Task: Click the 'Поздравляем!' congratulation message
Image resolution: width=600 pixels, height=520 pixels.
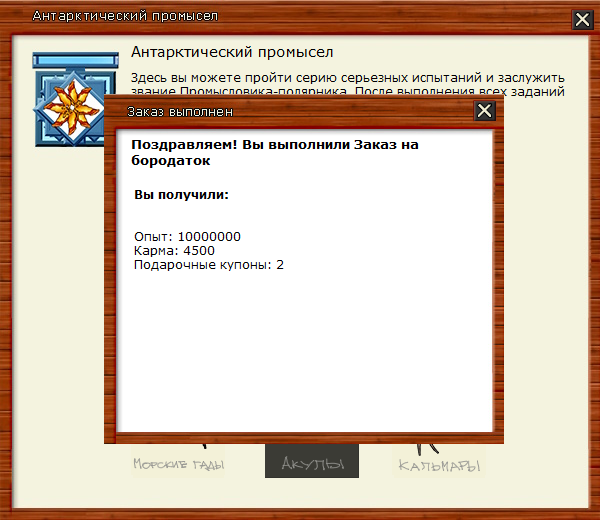Action: coord(275,152)
